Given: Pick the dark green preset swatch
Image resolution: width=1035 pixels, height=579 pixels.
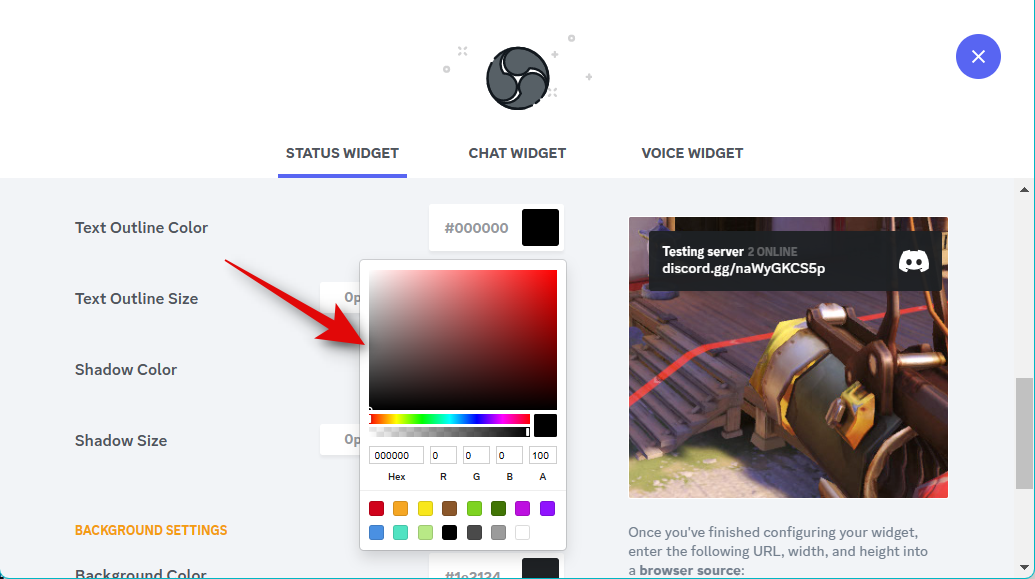Looking at the screenshot, I should (498, 508).
